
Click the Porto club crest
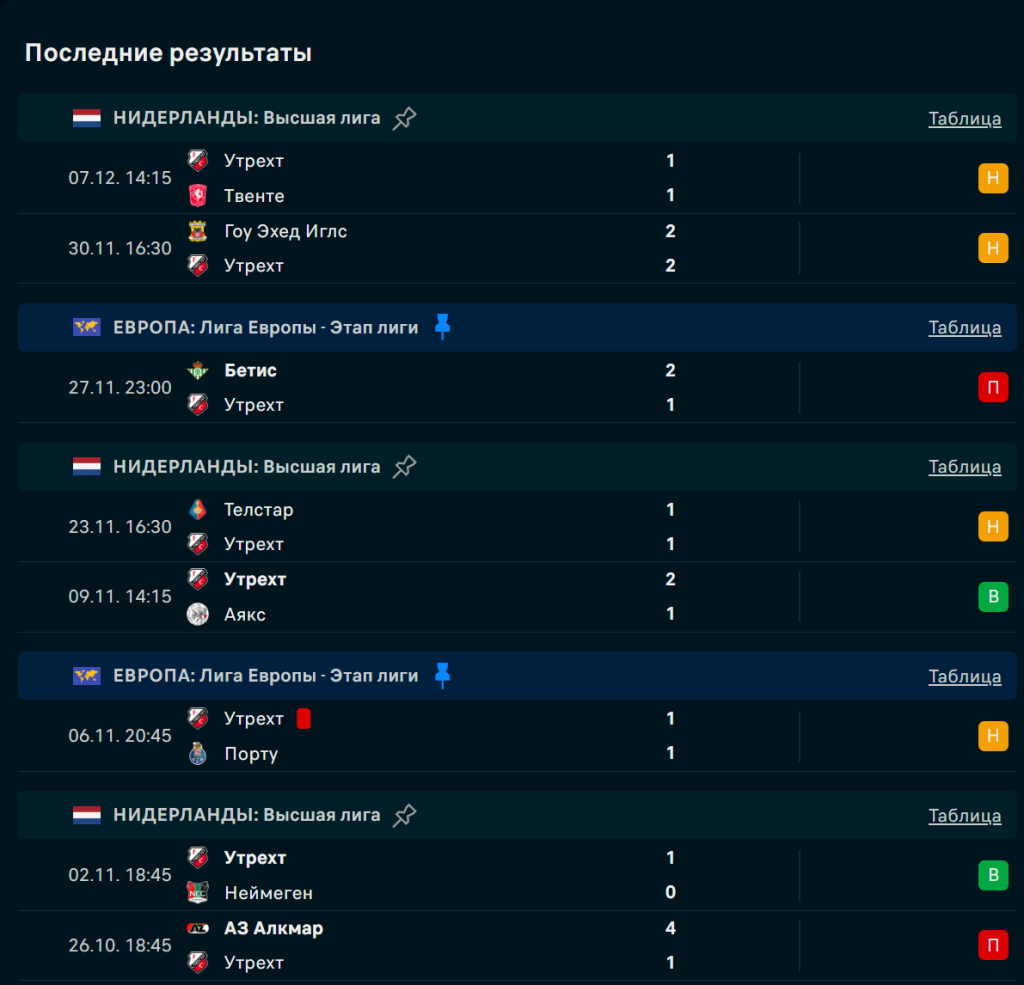pyautogui.click(x=198, y=754)
